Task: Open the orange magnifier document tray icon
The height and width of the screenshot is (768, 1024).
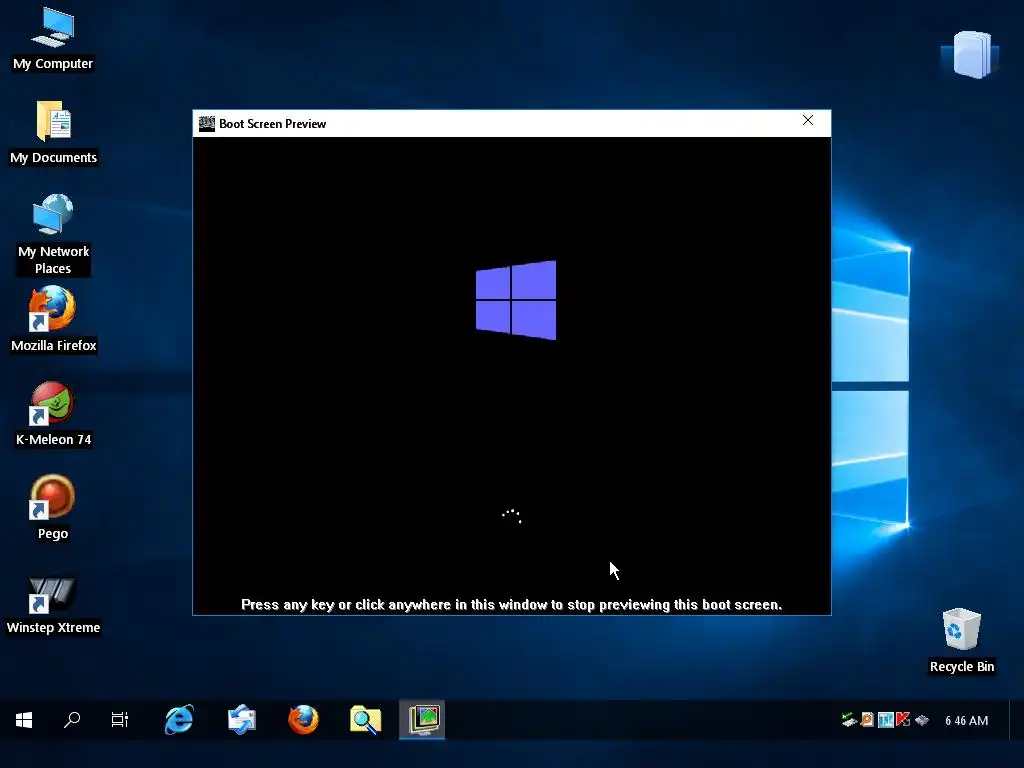Action: click(867, 720)
